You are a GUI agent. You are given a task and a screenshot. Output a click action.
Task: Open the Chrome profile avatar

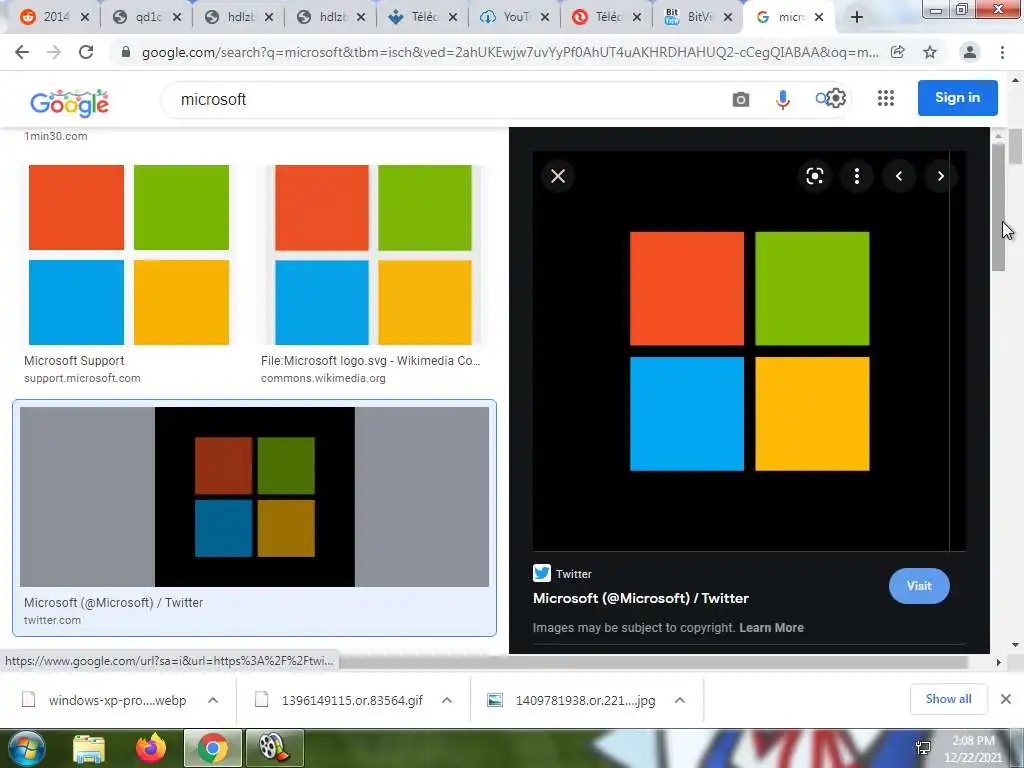tap(970, 52)
